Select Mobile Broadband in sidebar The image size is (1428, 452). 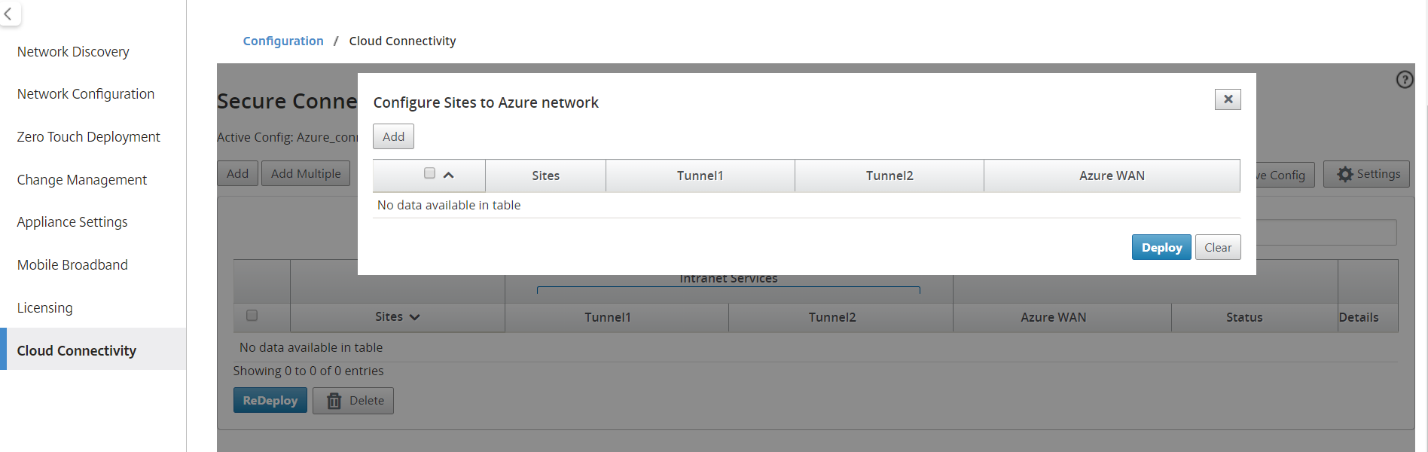(72, 265)
